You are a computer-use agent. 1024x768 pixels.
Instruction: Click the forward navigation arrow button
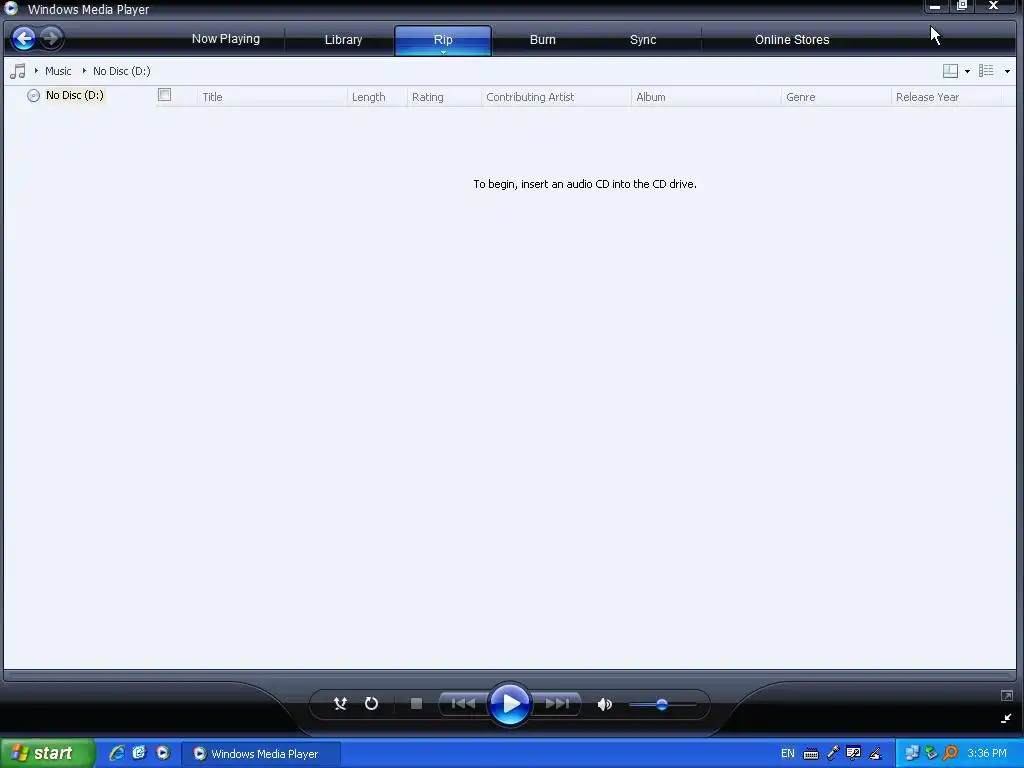tap(51, 38)
